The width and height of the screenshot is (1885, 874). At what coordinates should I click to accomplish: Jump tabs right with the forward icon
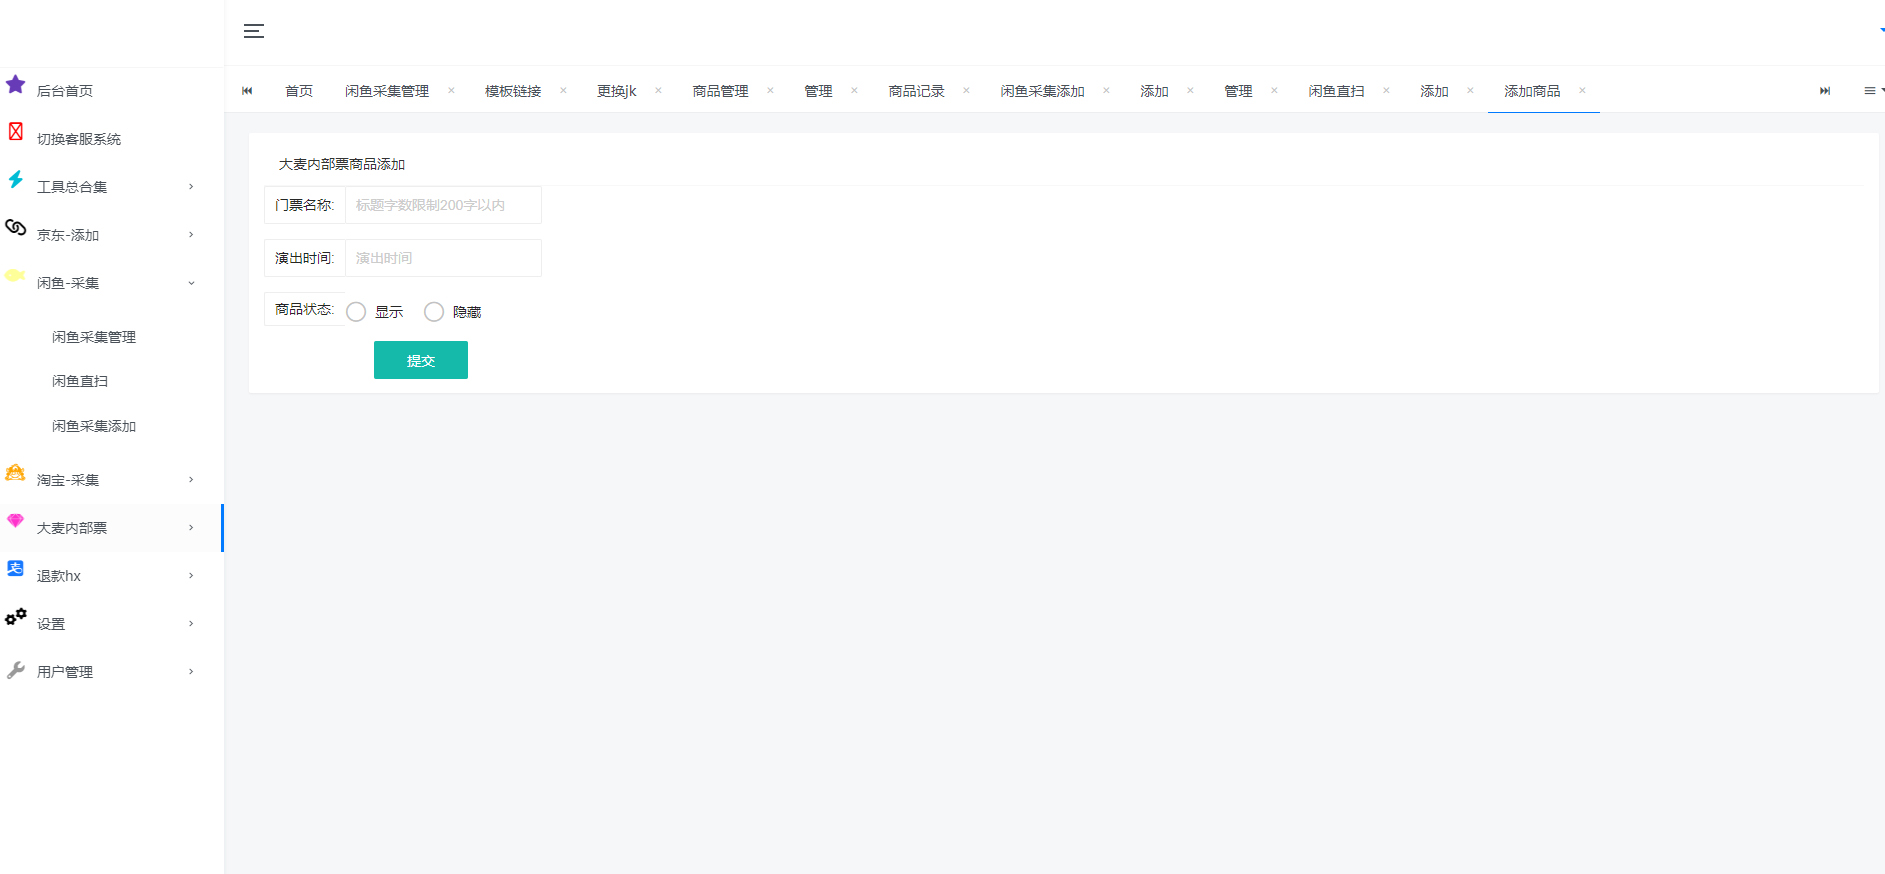[1825, 91]
